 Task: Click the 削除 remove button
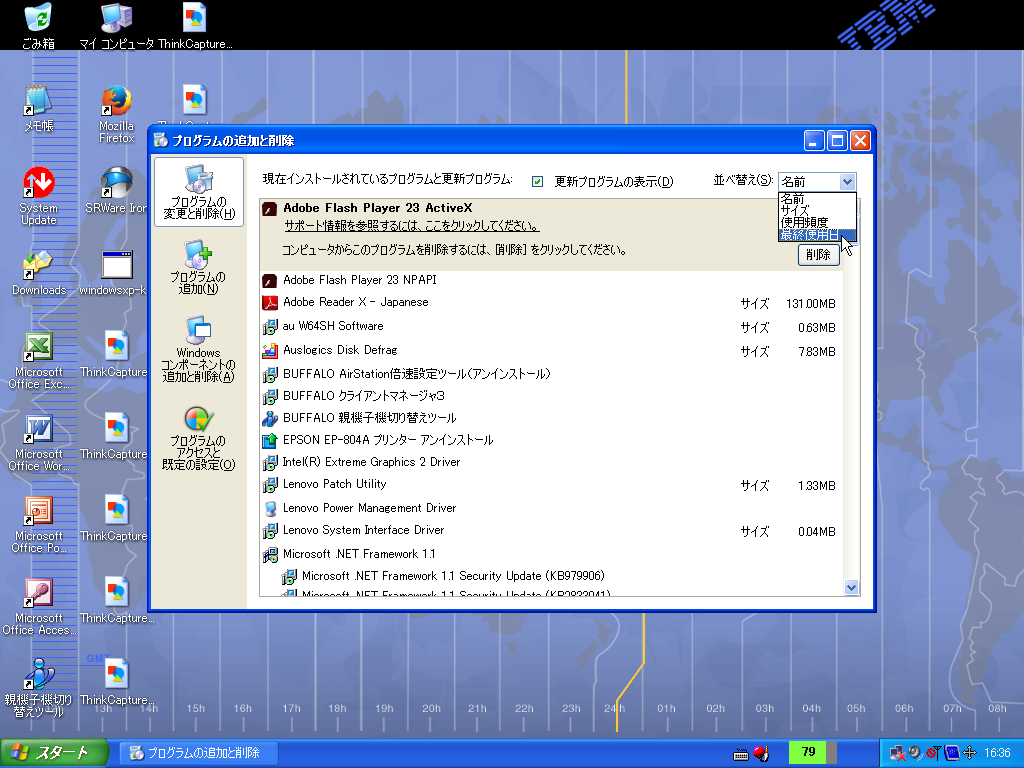(818, 255)
